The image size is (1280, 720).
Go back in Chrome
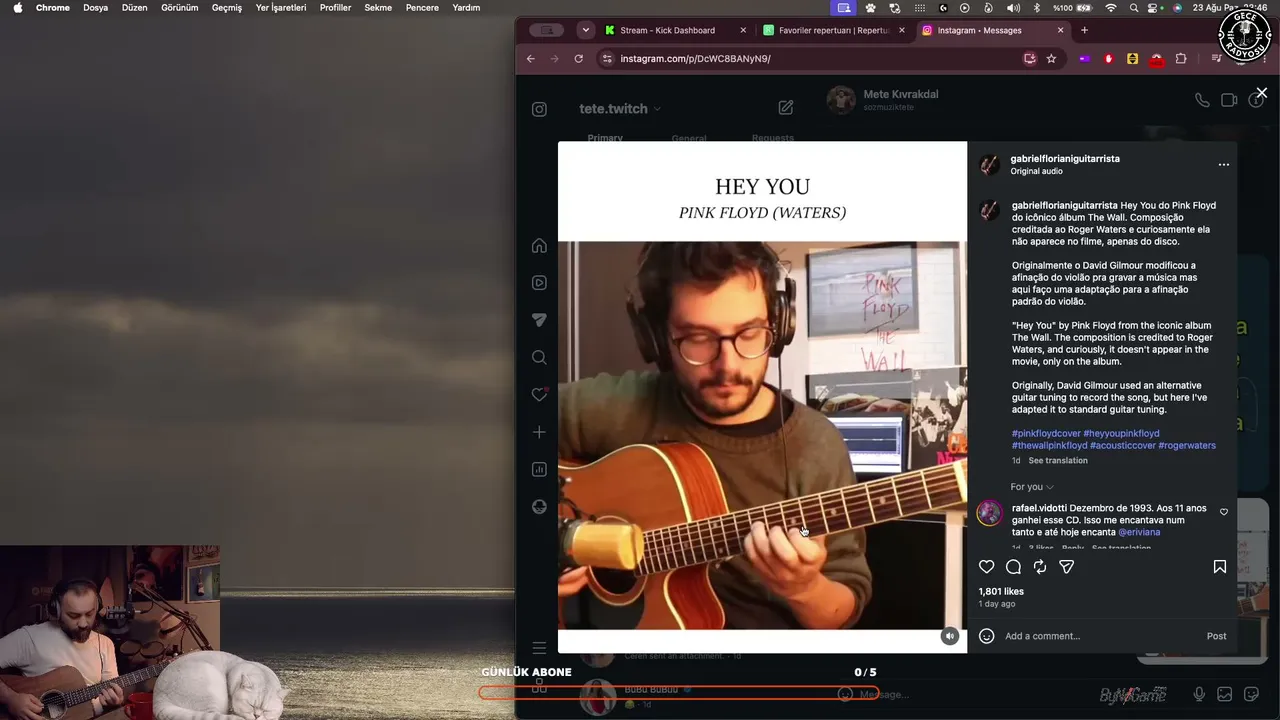coord(531,59)
